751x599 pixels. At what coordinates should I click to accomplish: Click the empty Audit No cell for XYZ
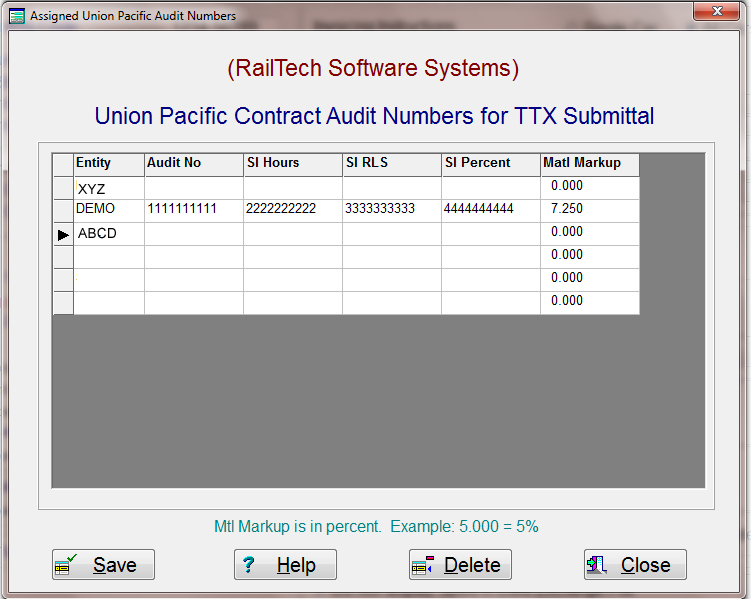point(194,188)
